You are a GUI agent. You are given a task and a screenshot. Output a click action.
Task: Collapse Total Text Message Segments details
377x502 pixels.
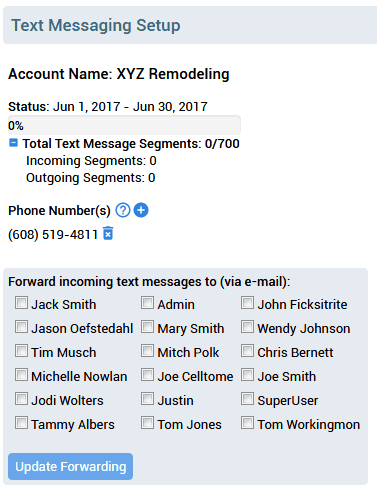click(13, 143)
